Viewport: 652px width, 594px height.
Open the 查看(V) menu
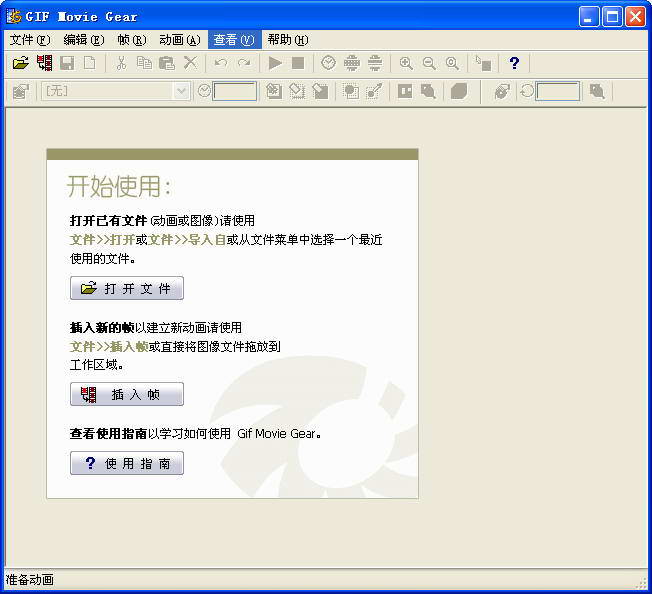pos(233,40)
